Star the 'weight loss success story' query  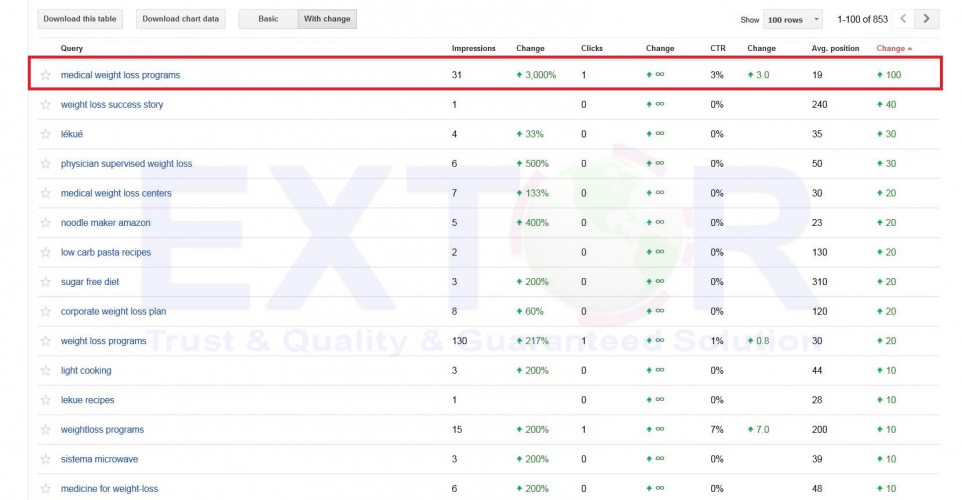pyautogui.click(x=45, y=105)
